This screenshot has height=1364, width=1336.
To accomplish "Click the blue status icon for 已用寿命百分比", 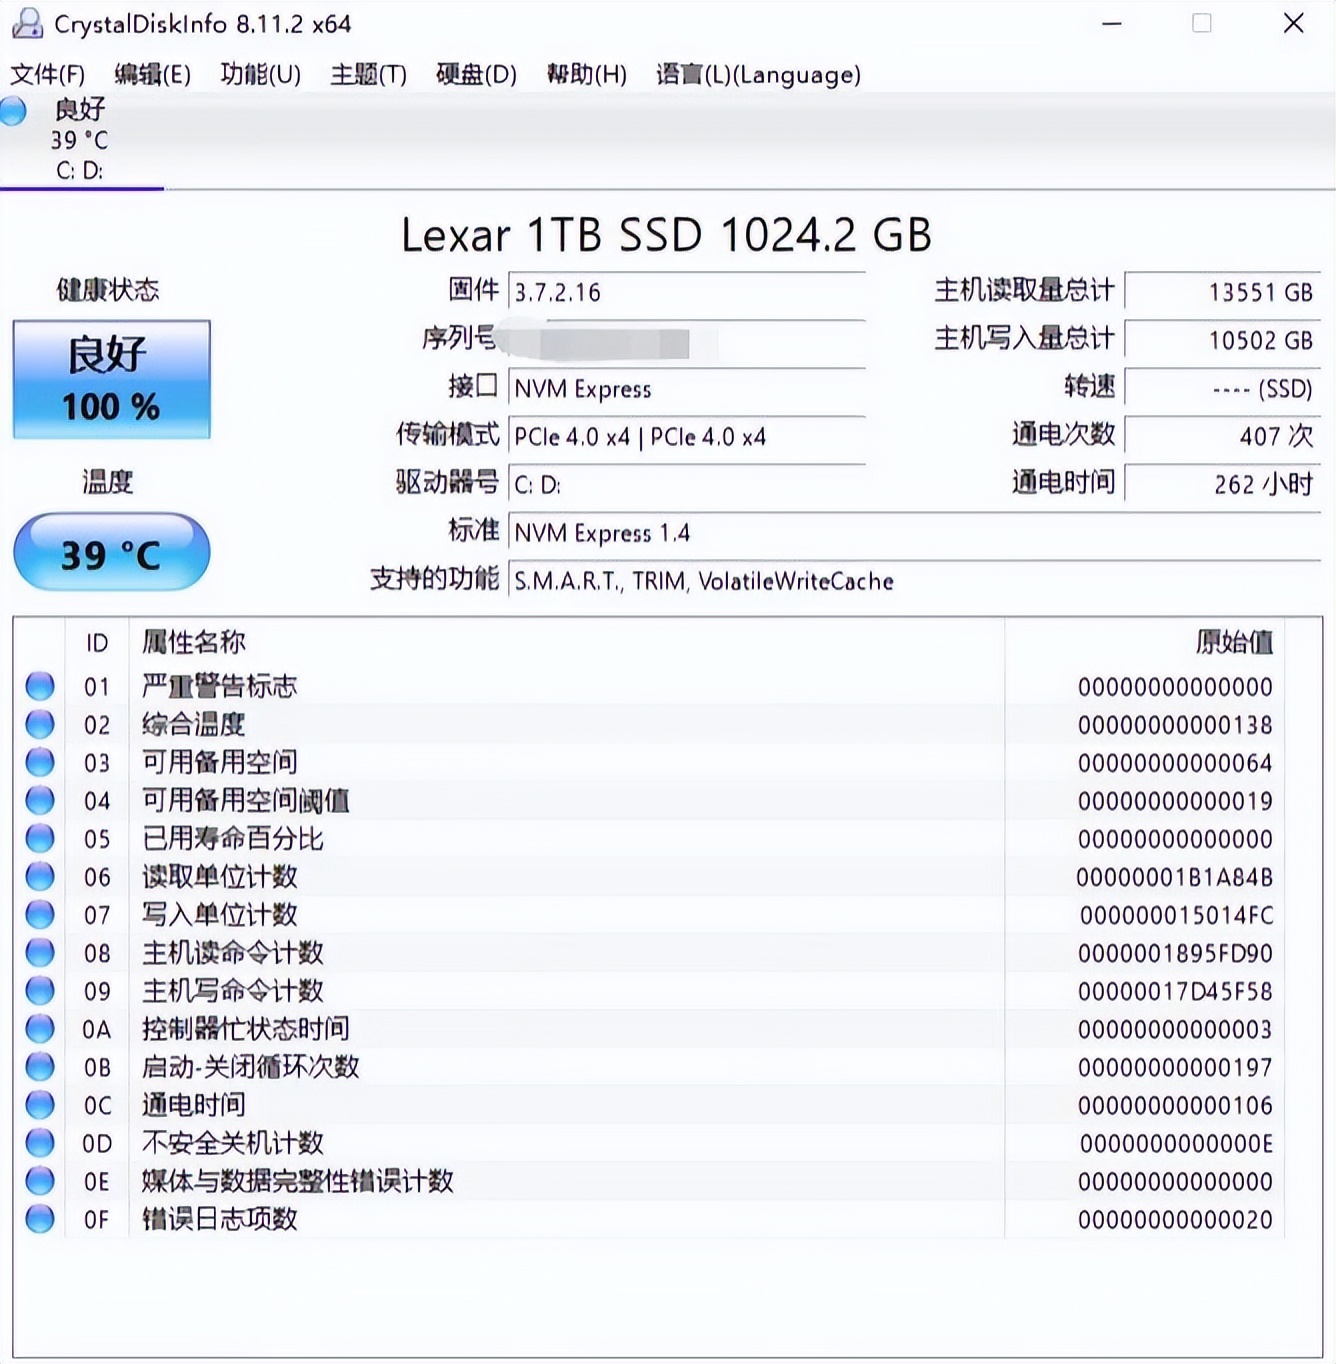I will (40, 838).
